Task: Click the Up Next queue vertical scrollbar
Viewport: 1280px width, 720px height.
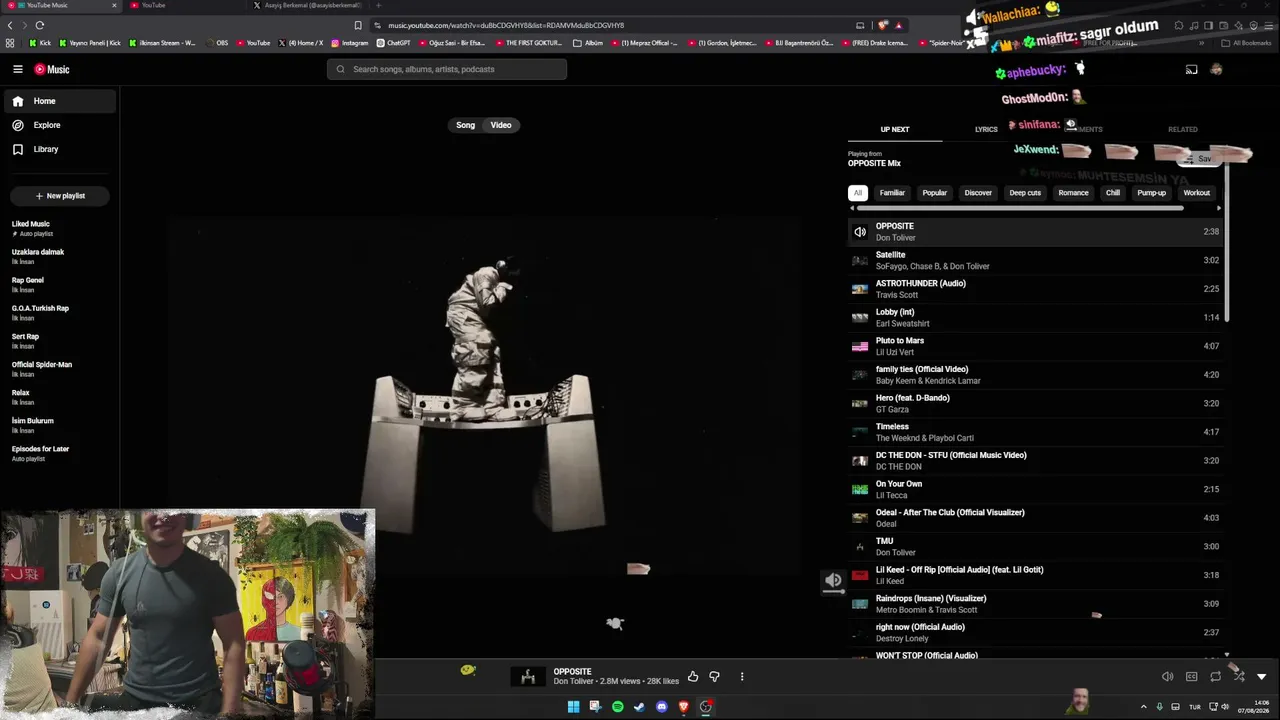Action: tap(1226, 240)
